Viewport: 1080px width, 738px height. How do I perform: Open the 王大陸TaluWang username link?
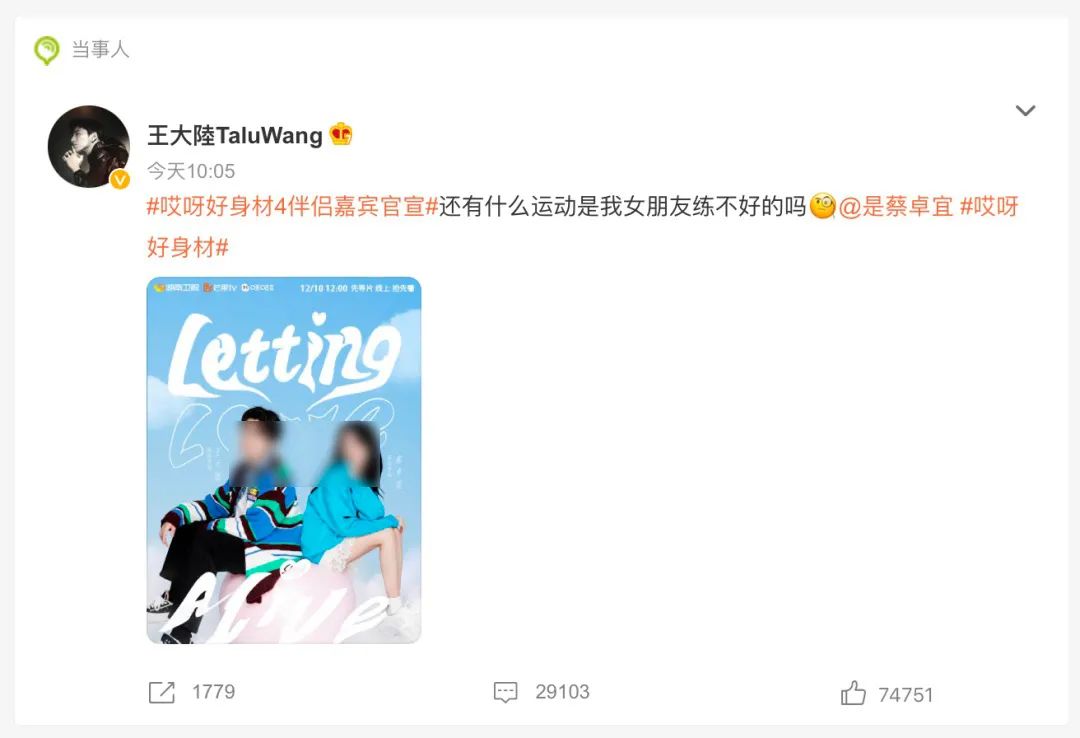[x=235, y=135]
